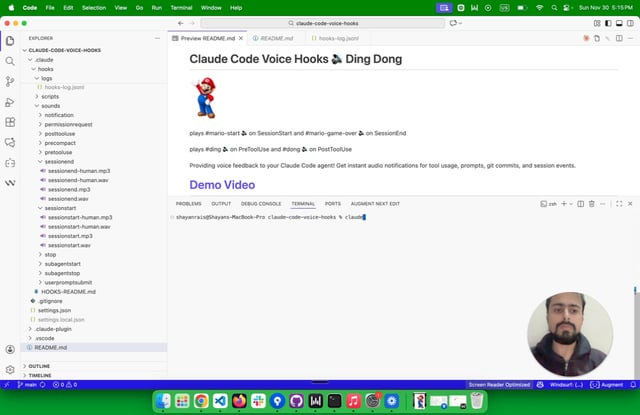
Task: Open Accounts icon in activity bar
Action: pos(10,349)
